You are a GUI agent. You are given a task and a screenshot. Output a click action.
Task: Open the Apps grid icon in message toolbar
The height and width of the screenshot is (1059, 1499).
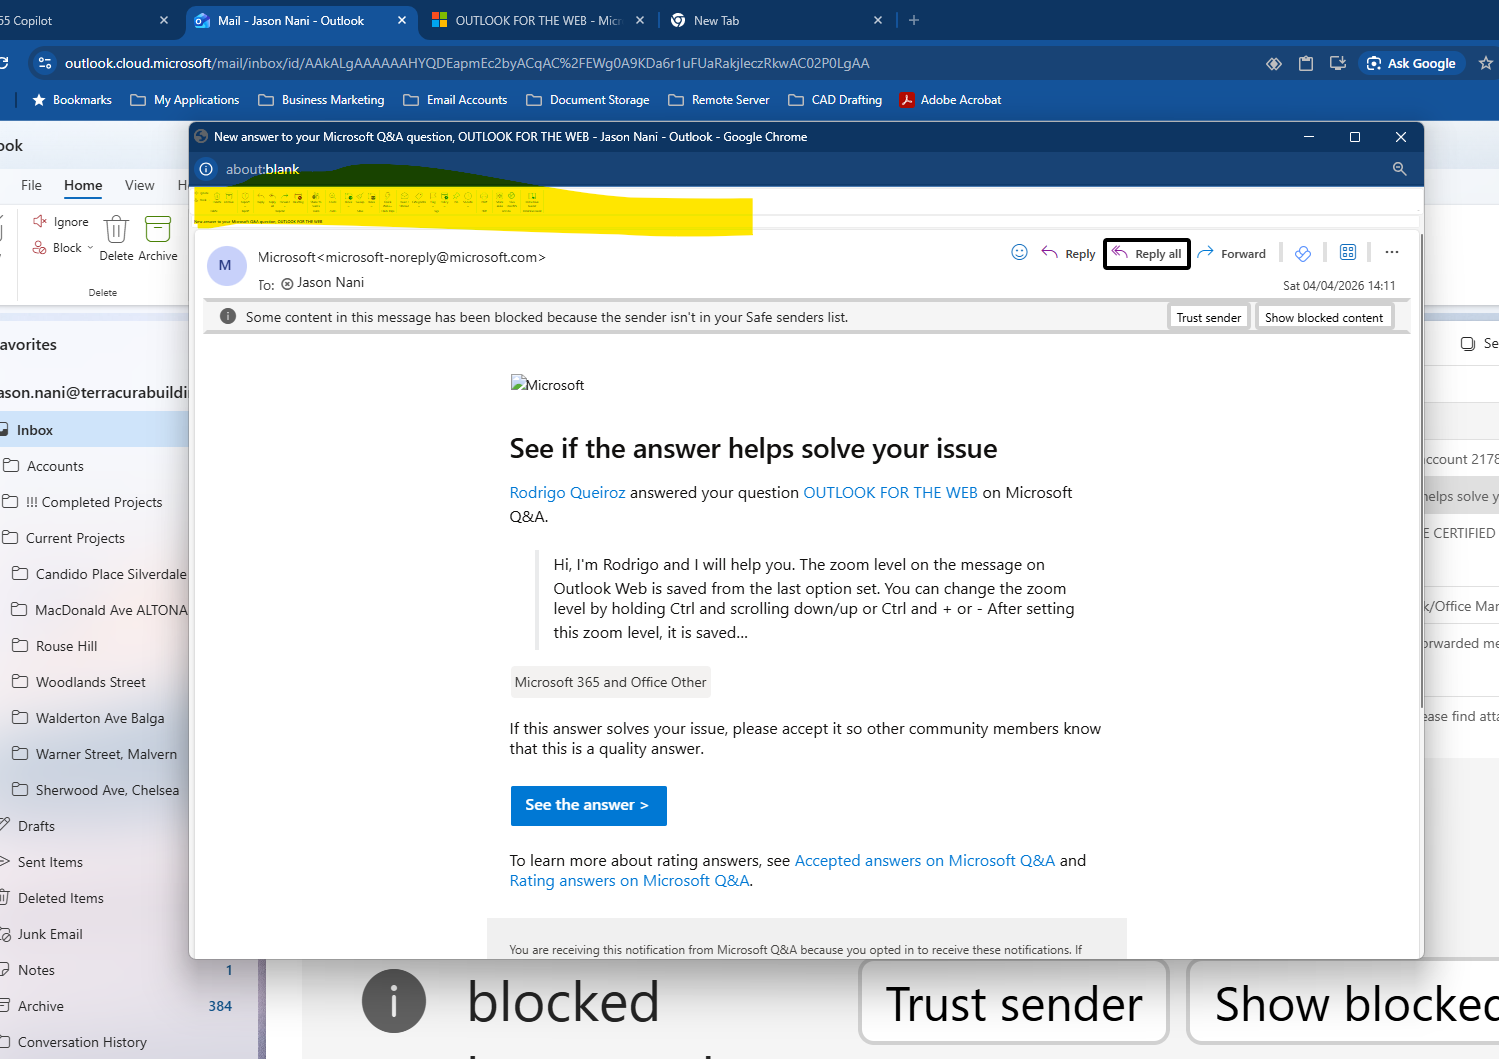1348,252
